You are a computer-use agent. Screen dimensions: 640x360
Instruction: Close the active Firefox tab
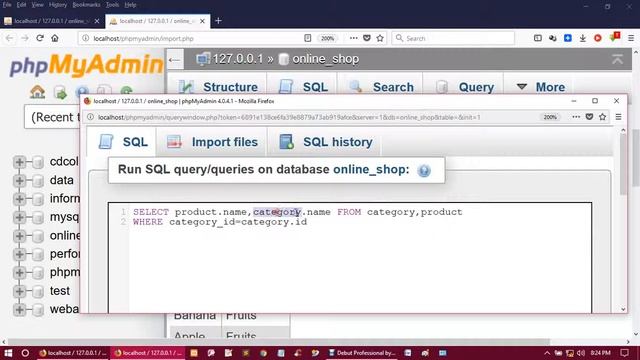(202, 21)
